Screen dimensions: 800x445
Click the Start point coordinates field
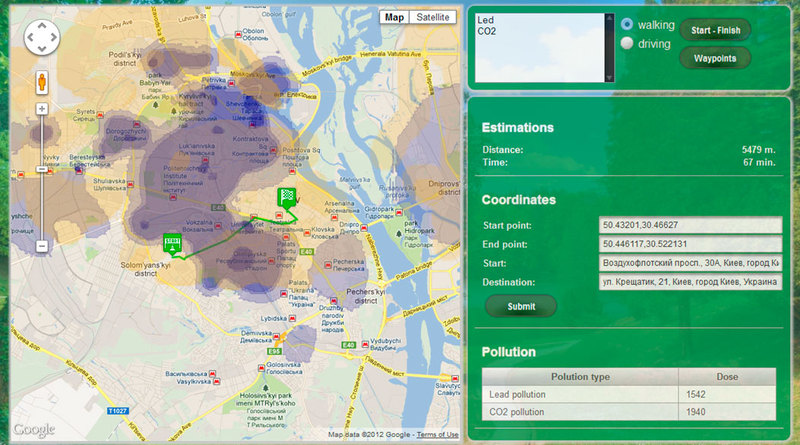pyautogui.click(x=690, y=225)
